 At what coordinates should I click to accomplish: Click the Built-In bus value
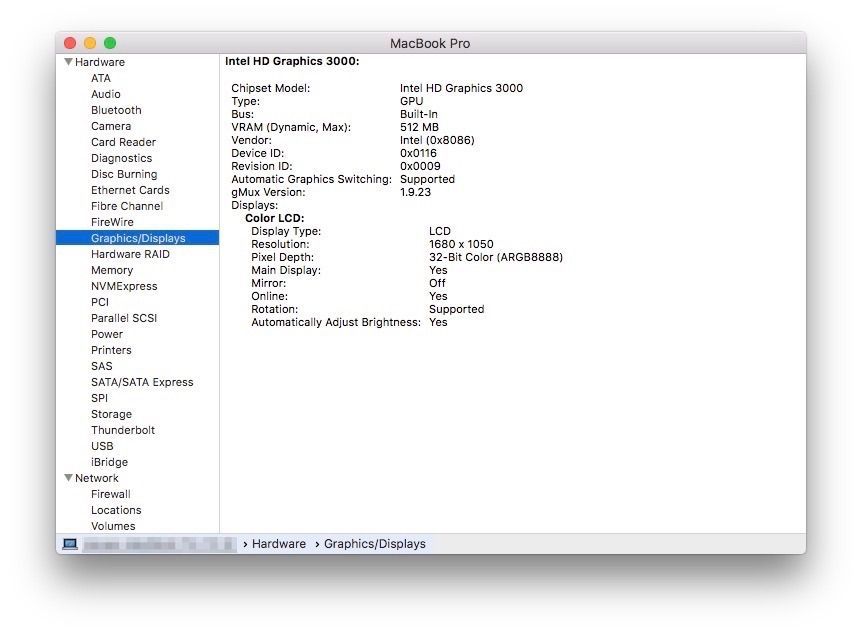(x=418, y=114)
